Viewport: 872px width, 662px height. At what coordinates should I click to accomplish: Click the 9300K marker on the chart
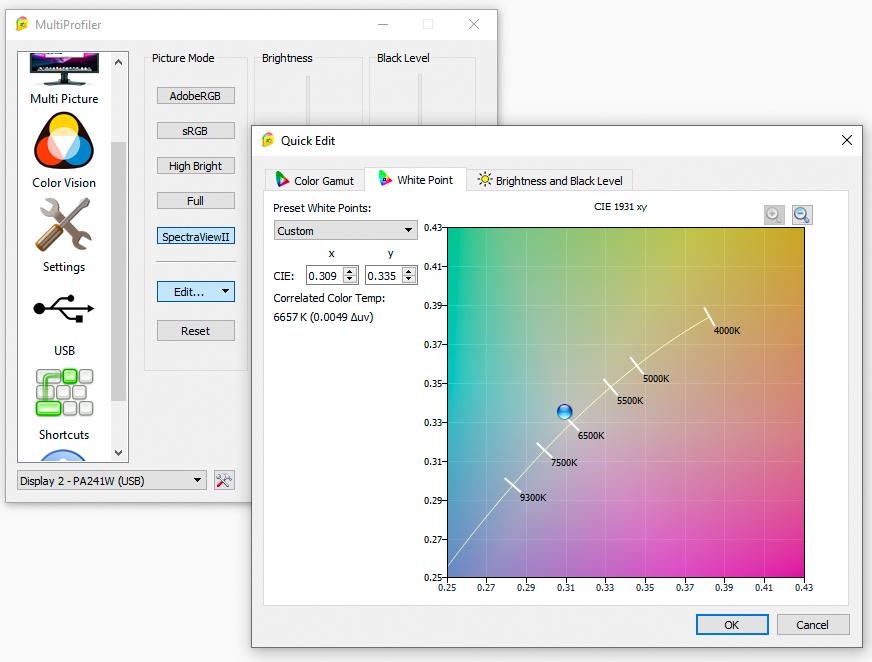point(512,485)
